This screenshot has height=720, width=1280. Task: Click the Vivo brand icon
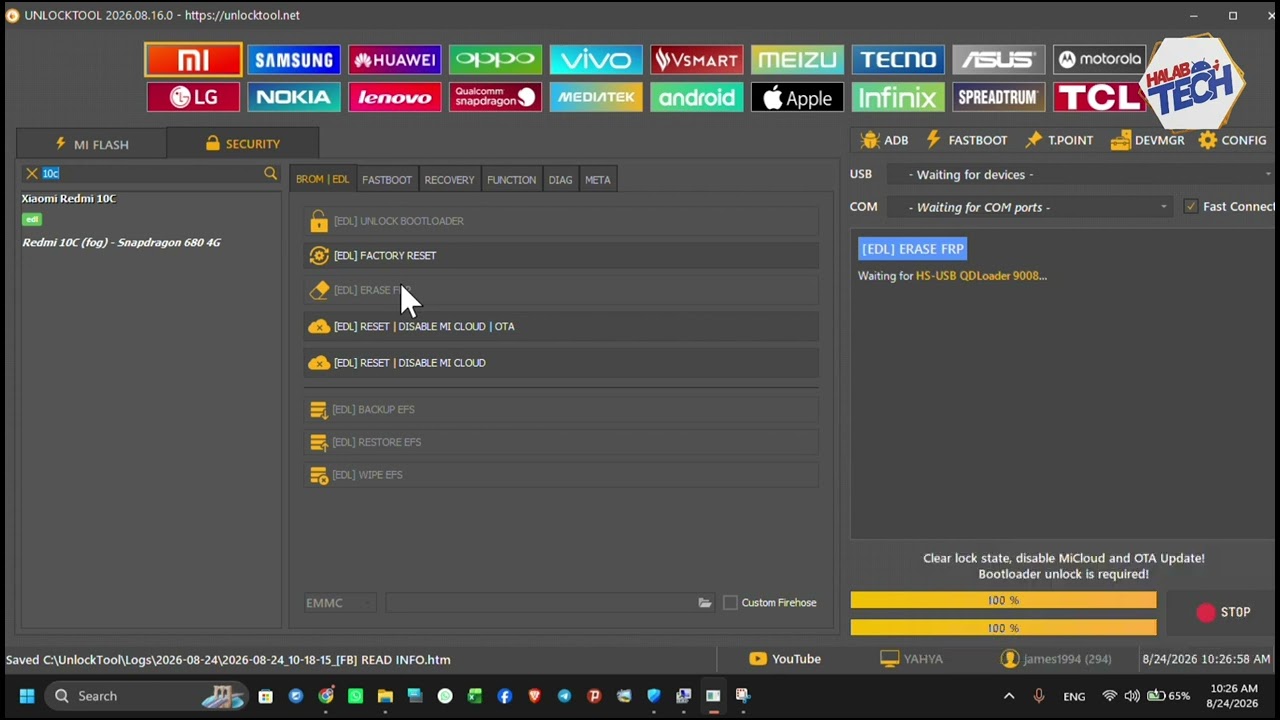[x=596, y=60]
